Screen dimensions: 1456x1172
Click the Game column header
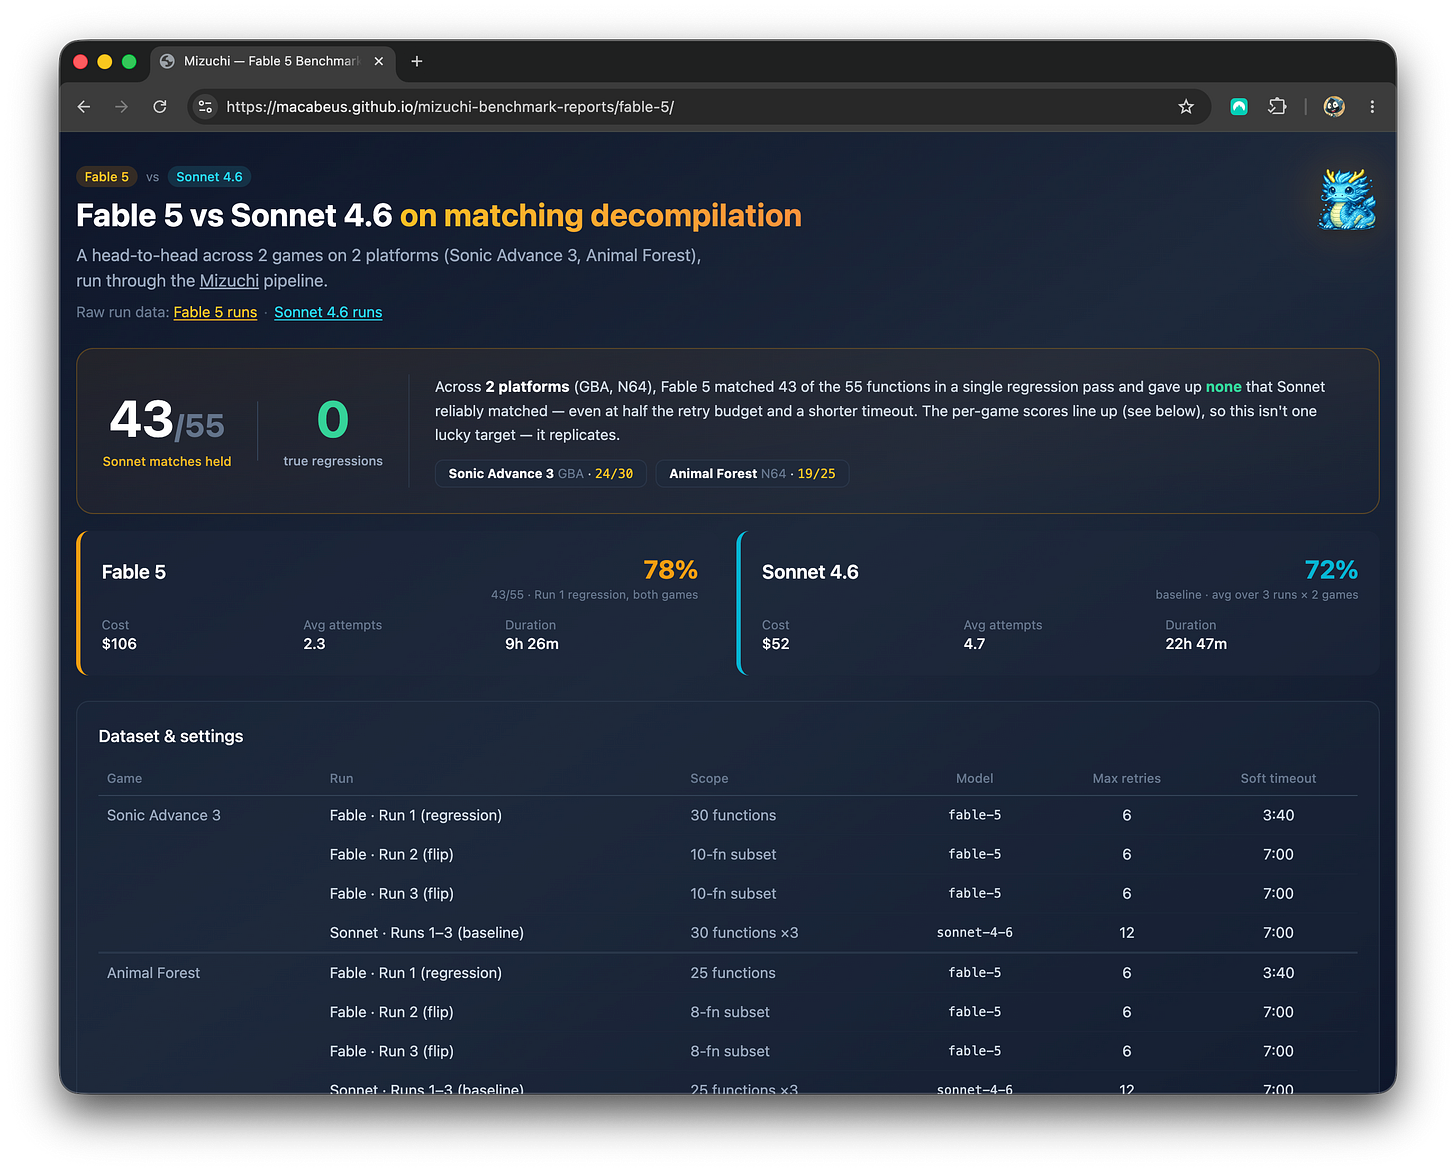(x=124, y=778)
